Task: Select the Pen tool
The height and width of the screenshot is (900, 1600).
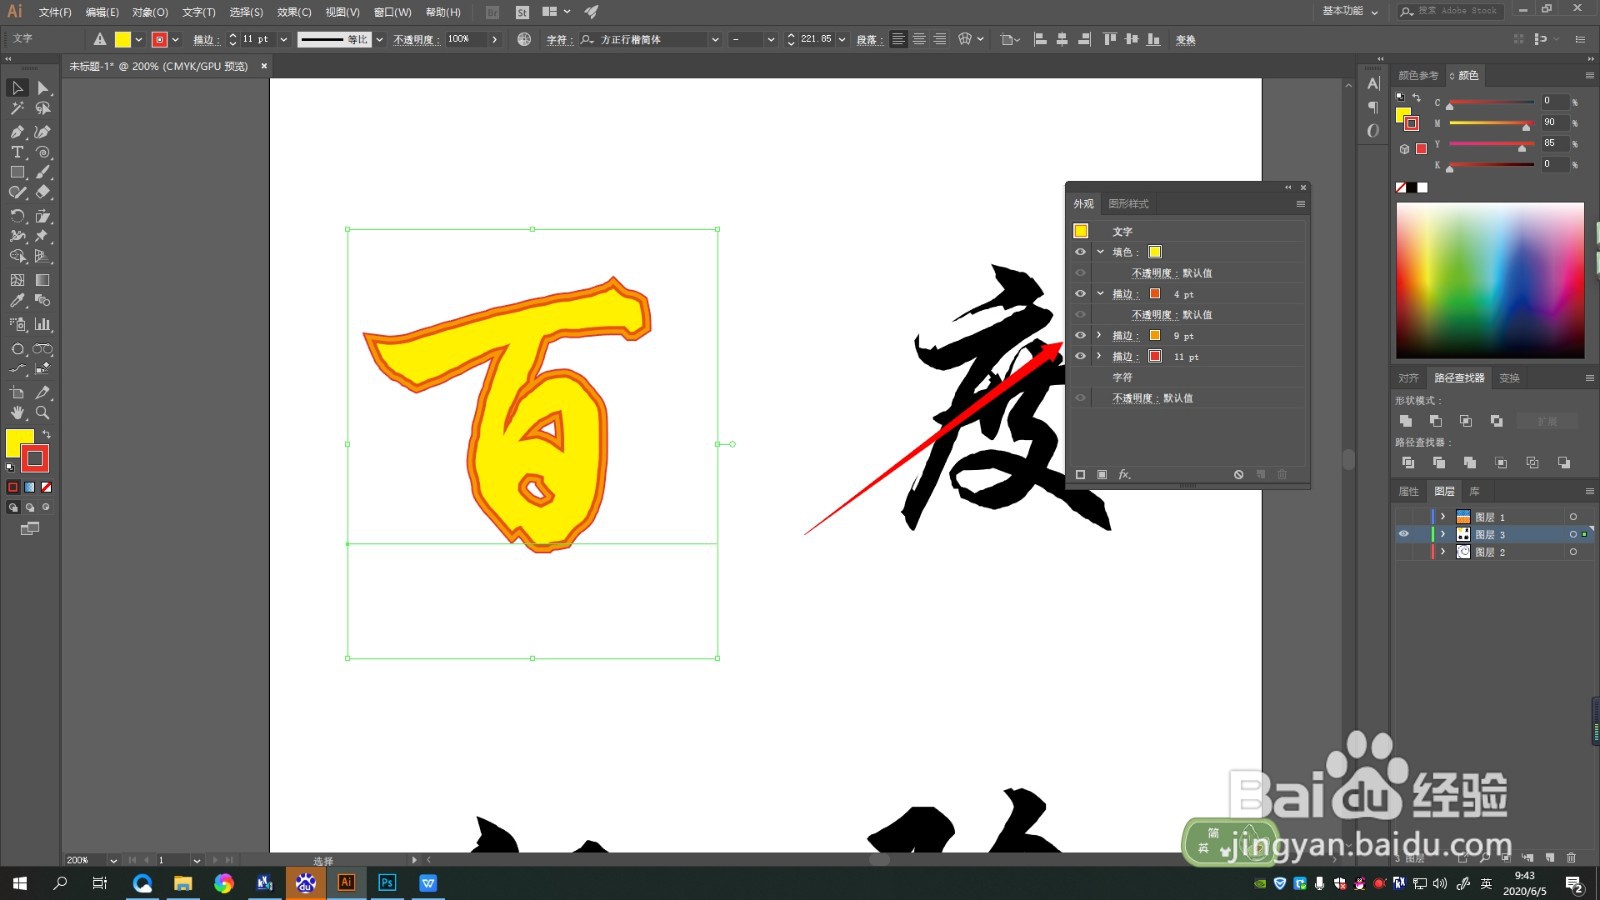Action: pos(17,131)
